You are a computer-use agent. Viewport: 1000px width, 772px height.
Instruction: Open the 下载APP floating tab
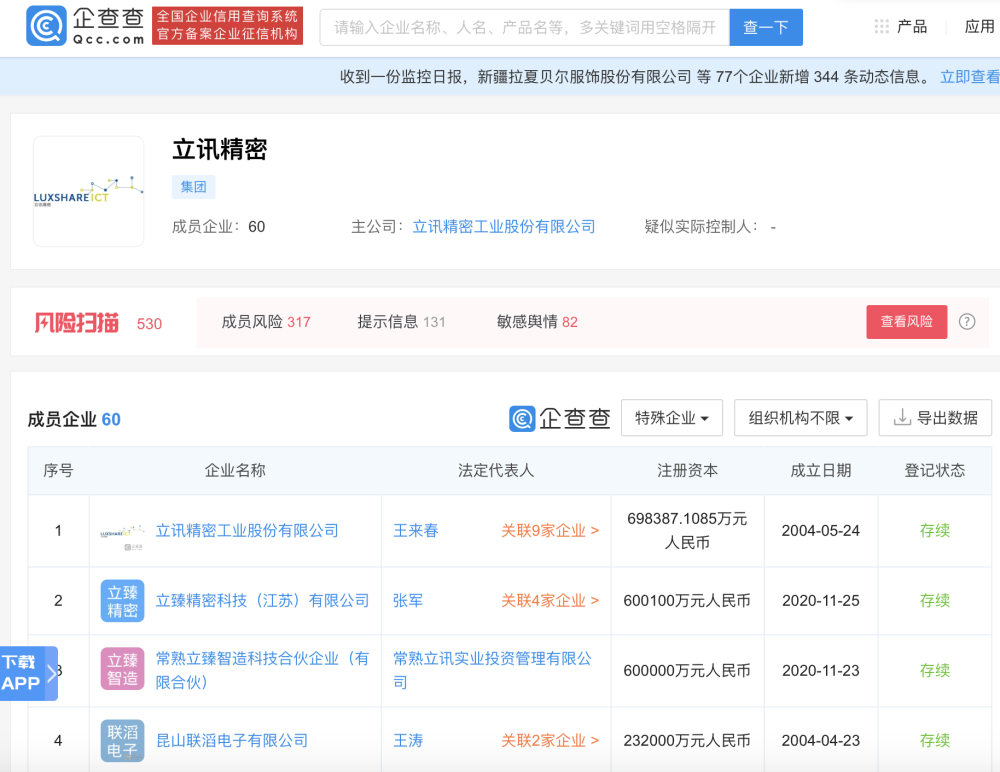29,673
